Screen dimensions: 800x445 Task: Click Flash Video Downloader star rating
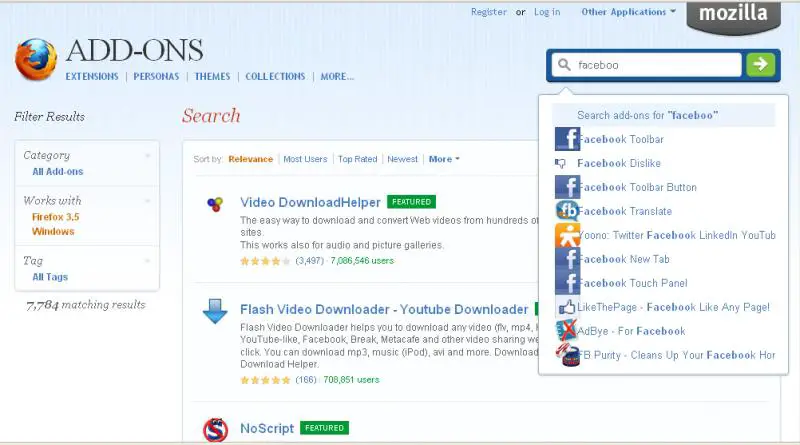coord(265,380)
